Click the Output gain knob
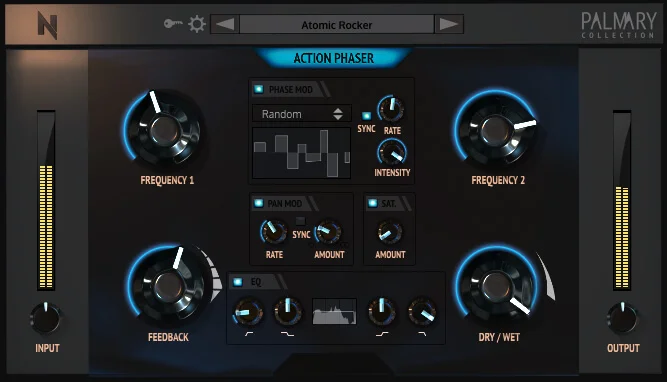This screenshot has height=382, width=667. coord(622,318)
